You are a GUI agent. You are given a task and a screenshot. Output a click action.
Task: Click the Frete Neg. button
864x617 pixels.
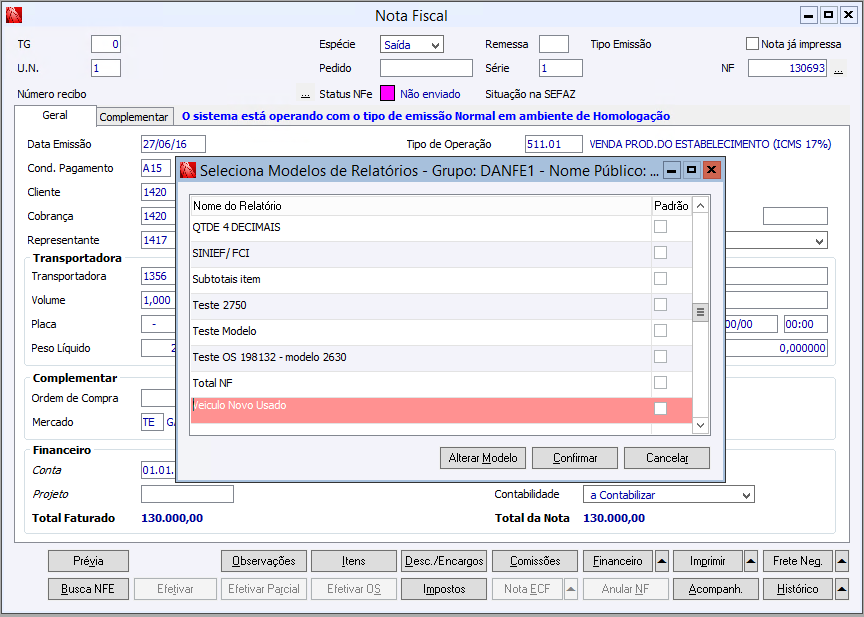[798, 561]
